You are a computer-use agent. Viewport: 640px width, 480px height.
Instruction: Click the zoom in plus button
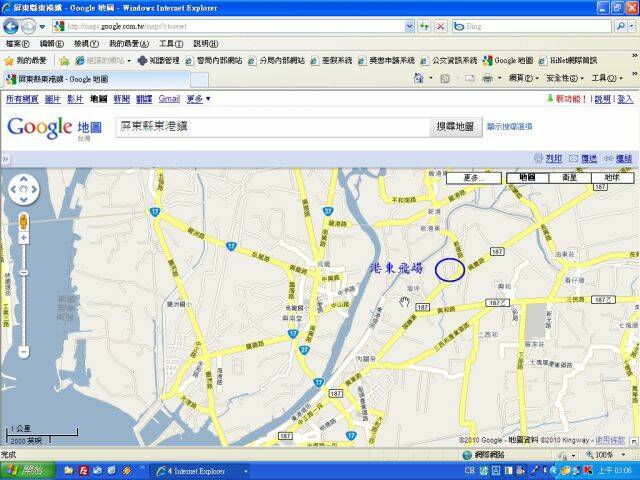(24, 238)
